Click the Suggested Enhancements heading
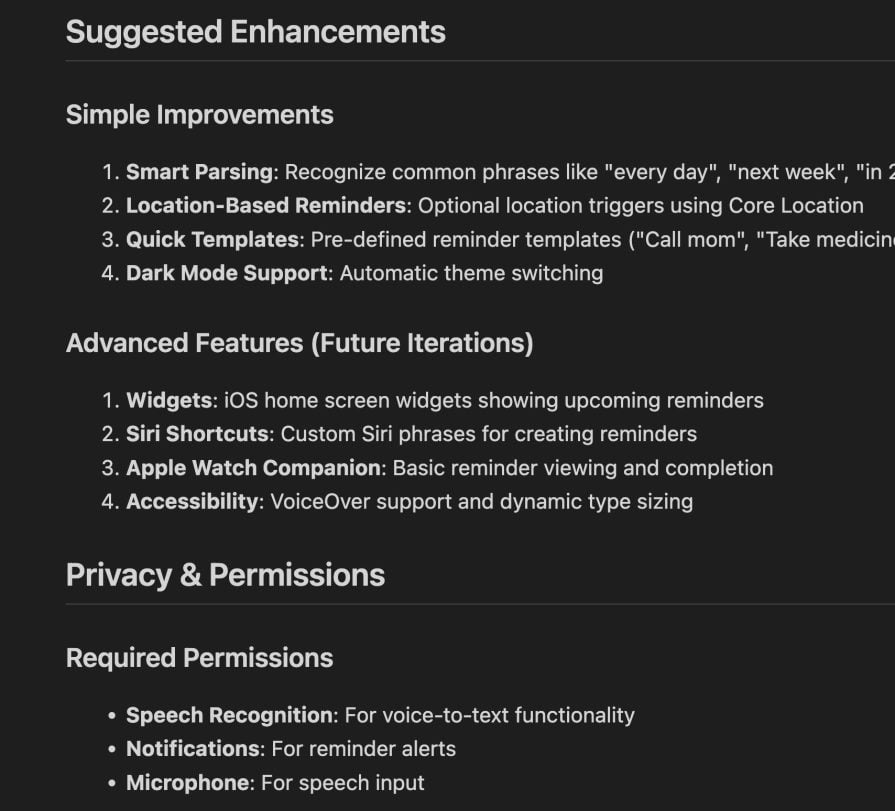Viewport: 895px width, 811px height. point(255,32)
